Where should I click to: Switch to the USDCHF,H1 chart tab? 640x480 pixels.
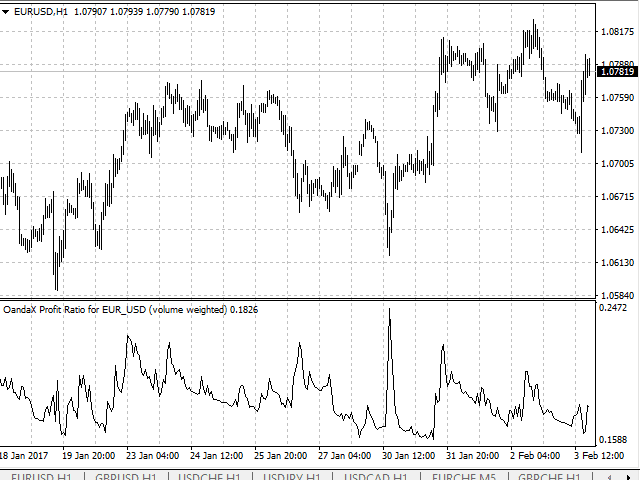[x=209, y=476]
